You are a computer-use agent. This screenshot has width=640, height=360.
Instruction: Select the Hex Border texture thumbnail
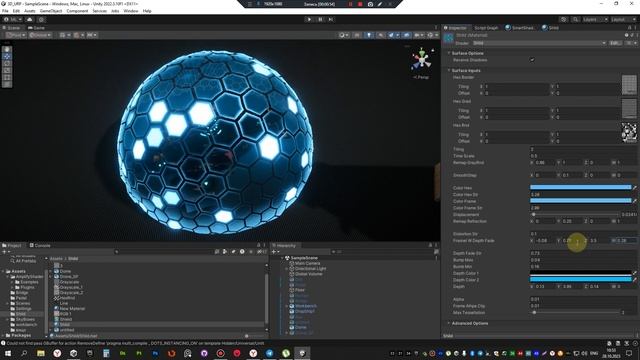click(x=629, y=84)
